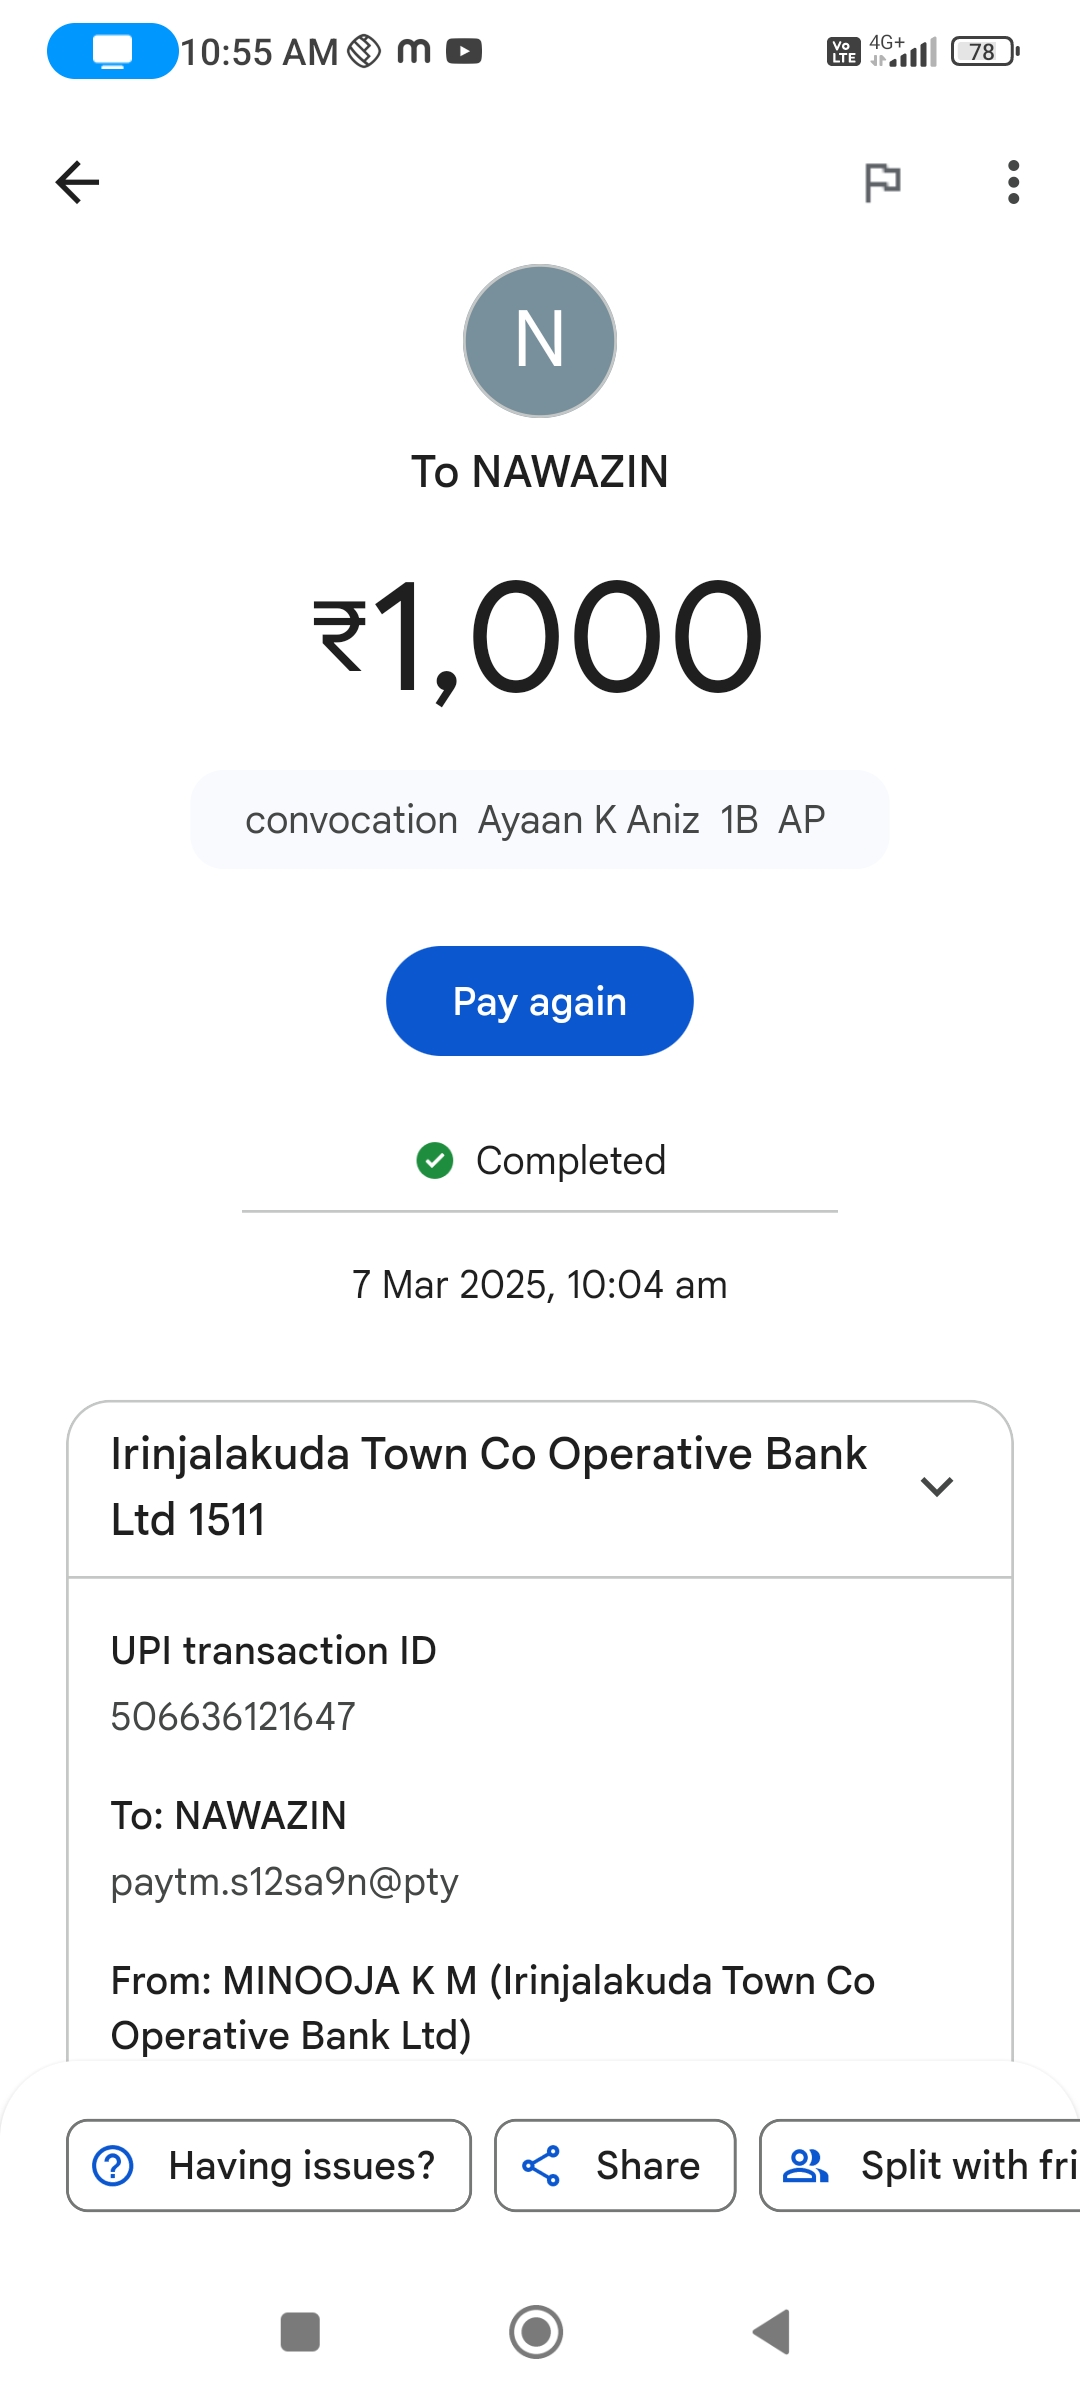1080x2400 pixels.
Task: Tap the blue screen cast indicator
Action: point(112,51)
